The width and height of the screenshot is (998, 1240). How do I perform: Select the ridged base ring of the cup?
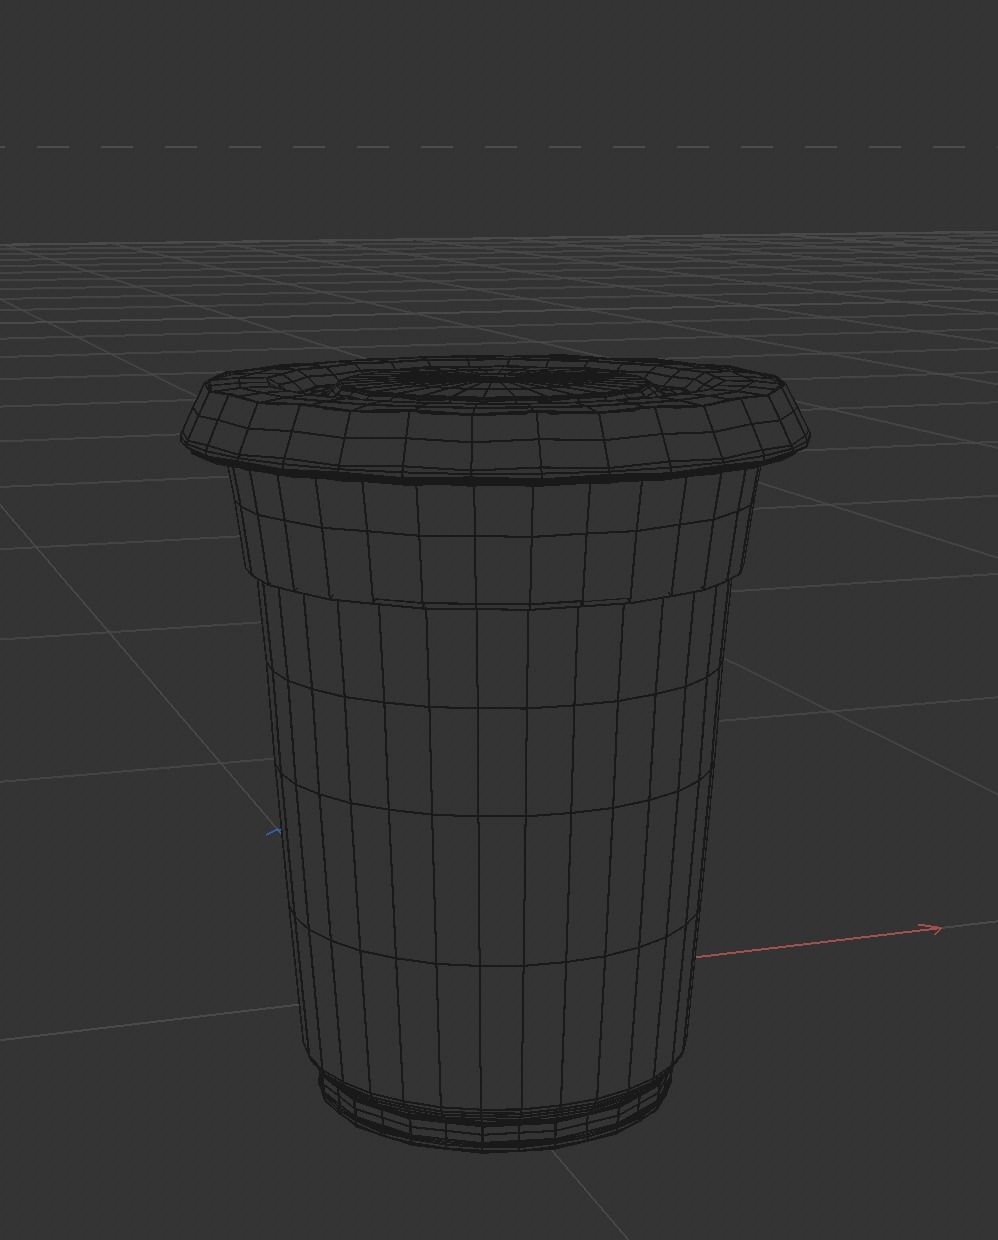(494, 1112)
